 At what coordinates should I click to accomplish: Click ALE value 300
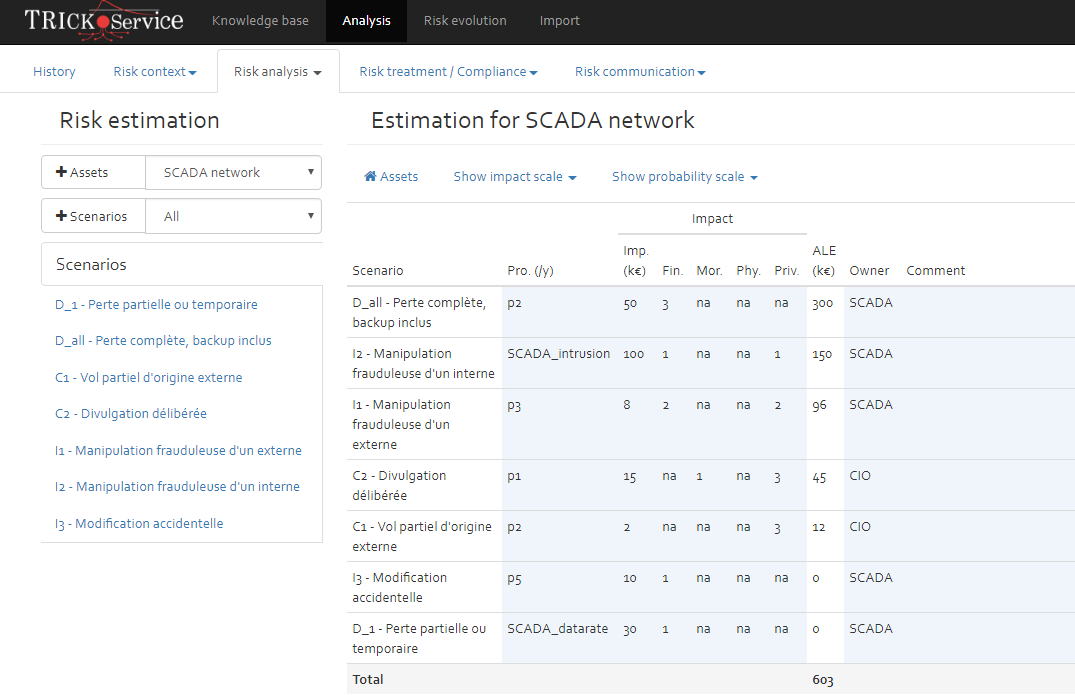point(822,303)
